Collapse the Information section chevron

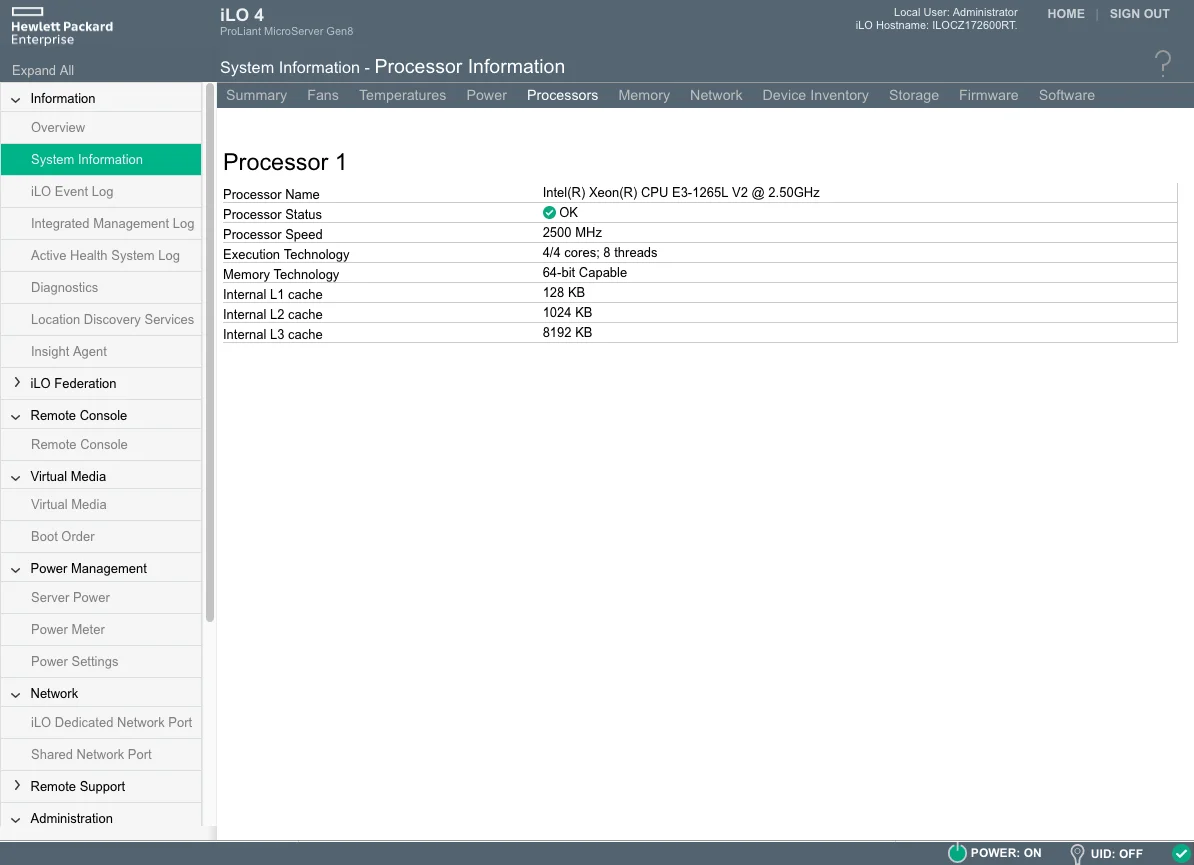pyautogui.click(x=15, y=99)
